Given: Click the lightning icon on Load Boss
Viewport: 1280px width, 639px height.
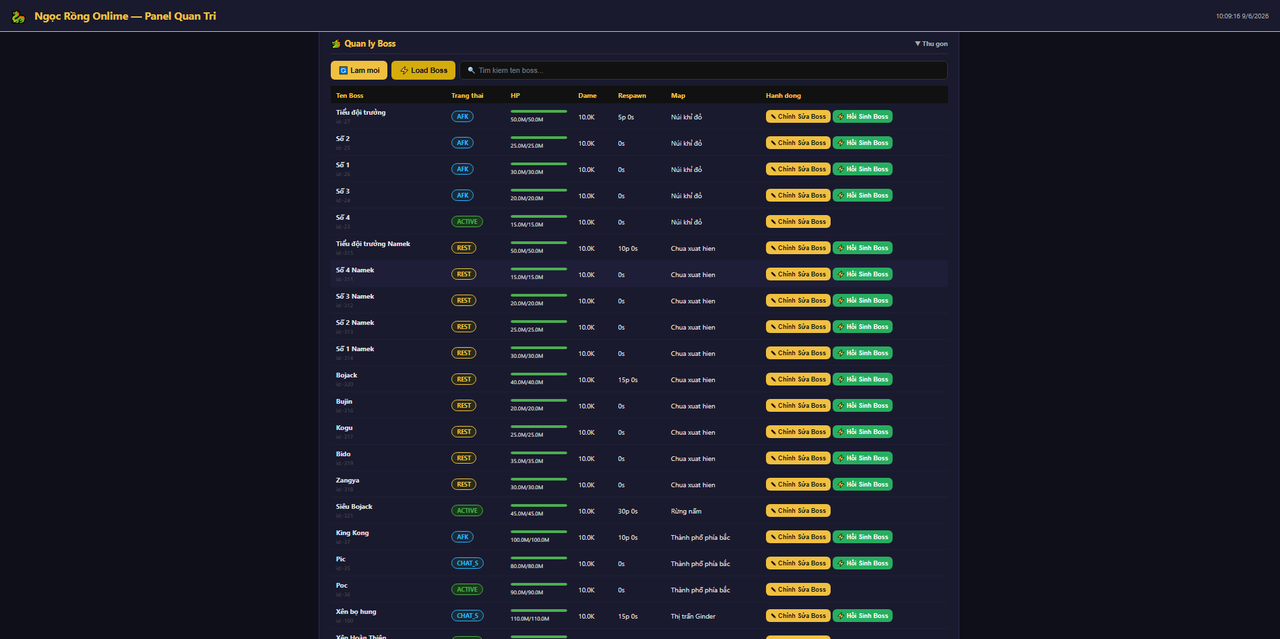Looking at the screenshot, I should [404, 71].
